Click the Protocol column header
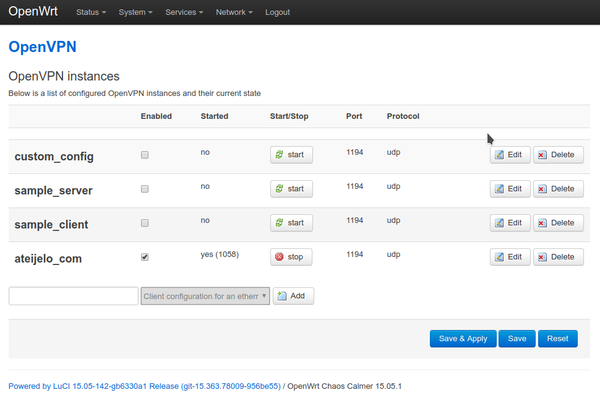This screenshot has height=400, width=600. coord(403,116)
